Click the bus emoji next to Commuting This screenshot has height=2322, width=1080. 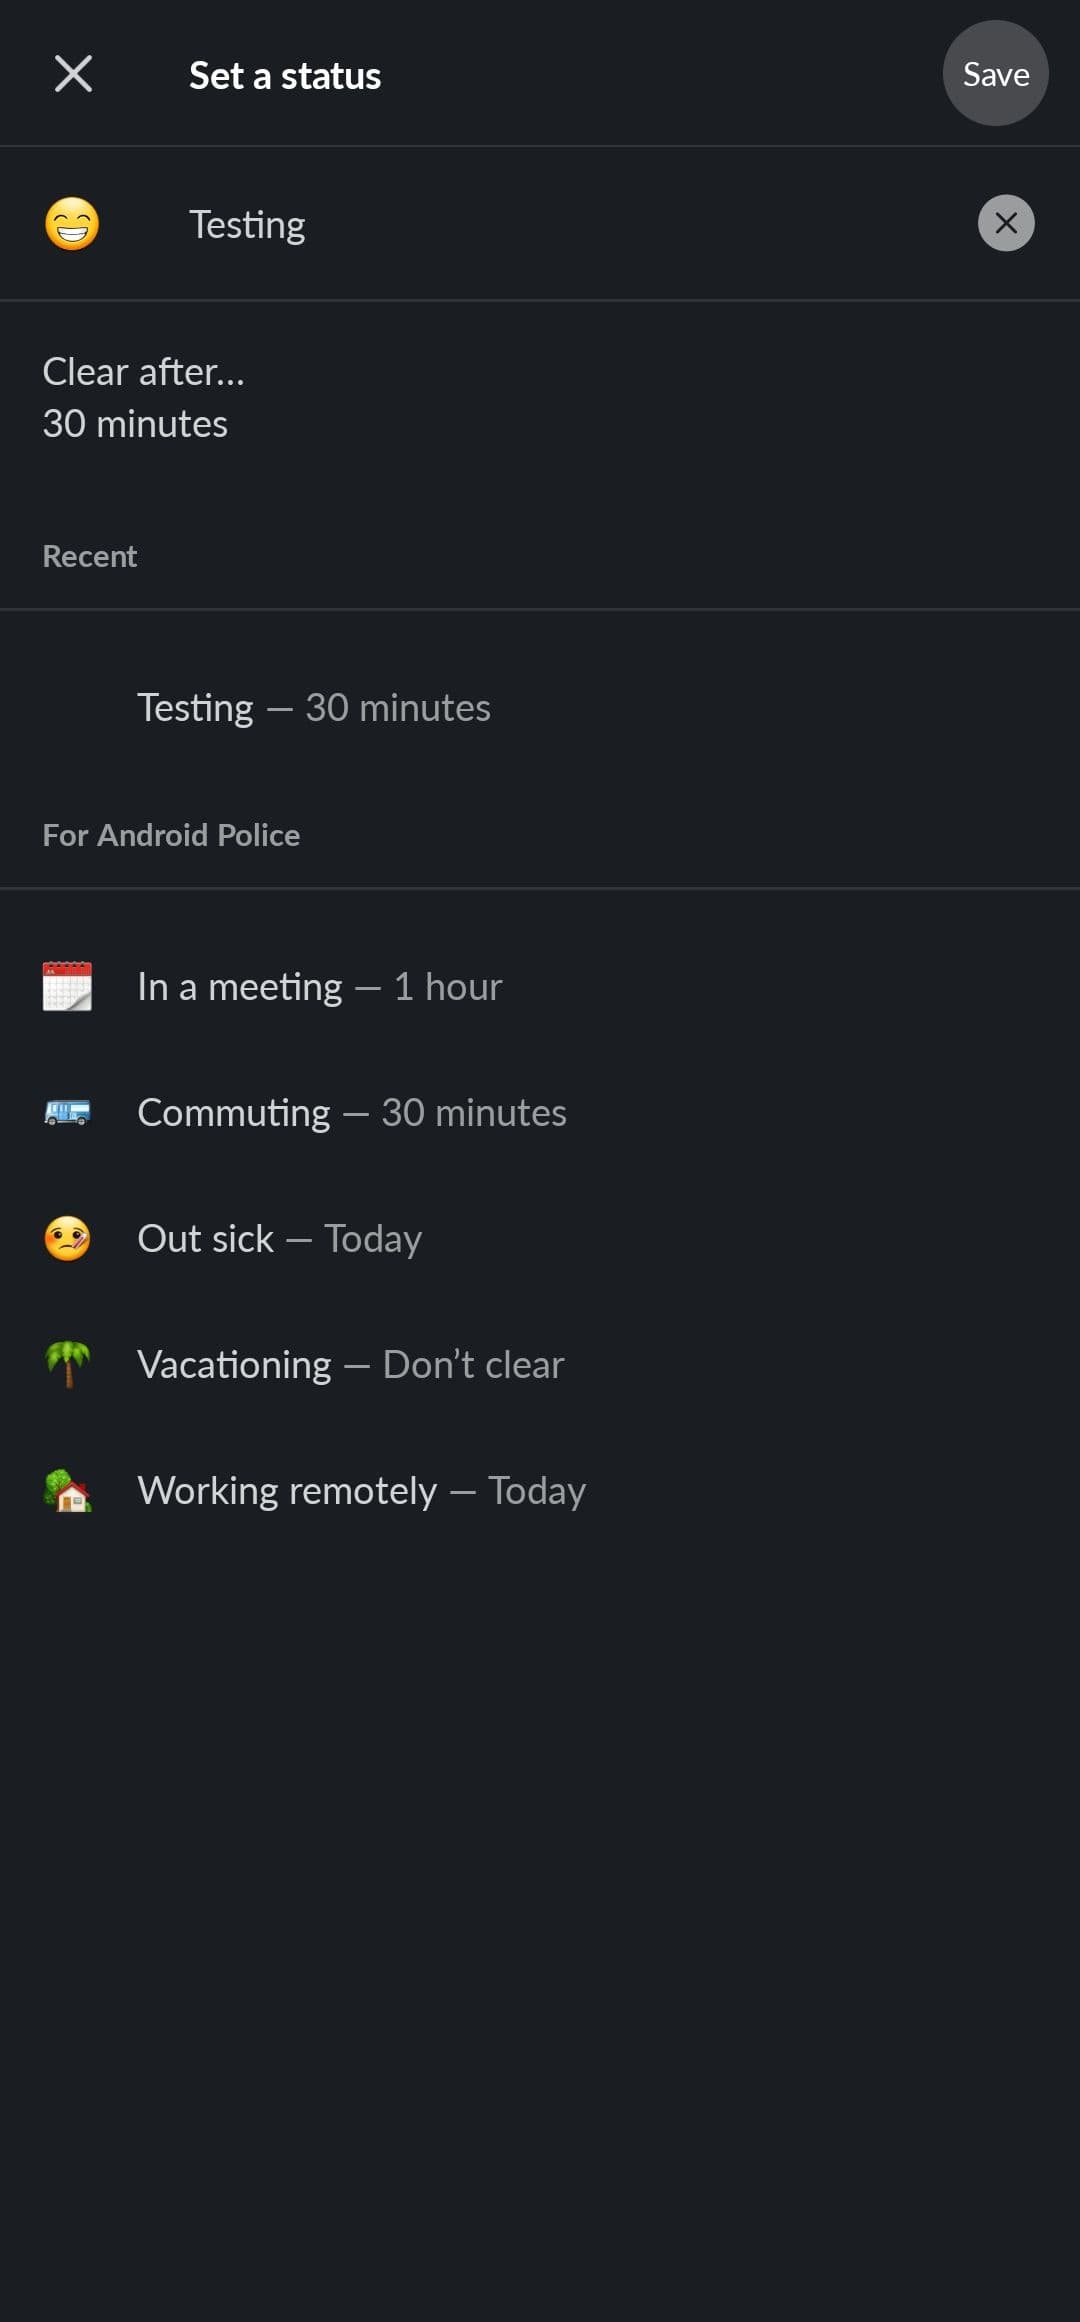[x=67, y=1111]
